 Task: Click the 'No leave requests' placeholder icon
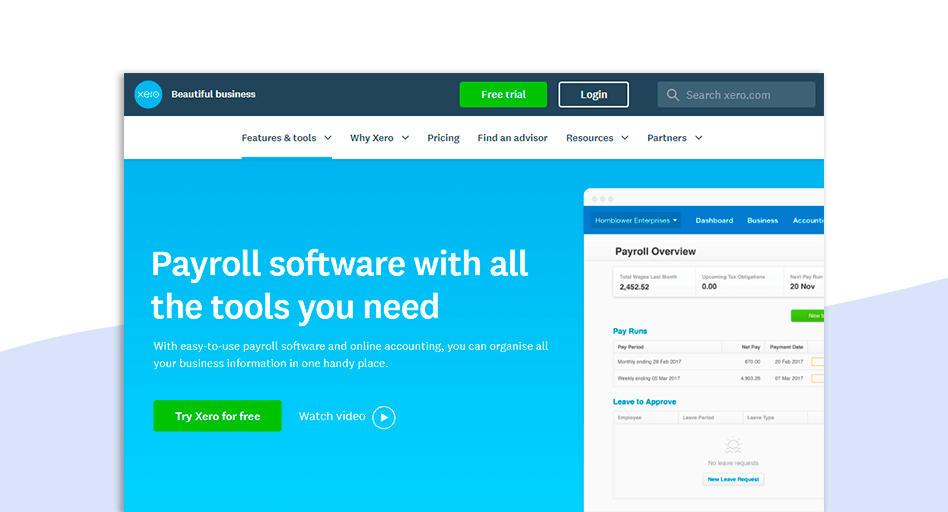coord(733,446)
